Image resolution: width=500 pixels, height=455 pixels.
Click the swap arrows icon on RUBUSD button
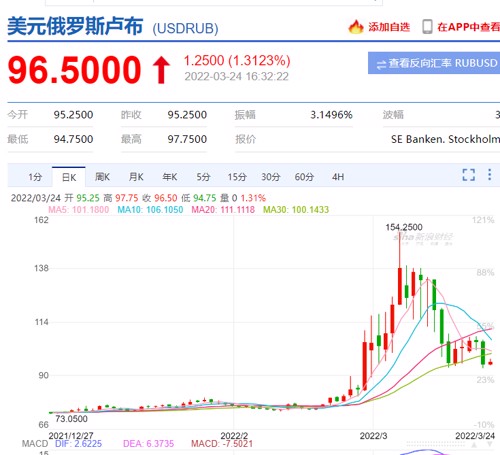pos(381,65)
